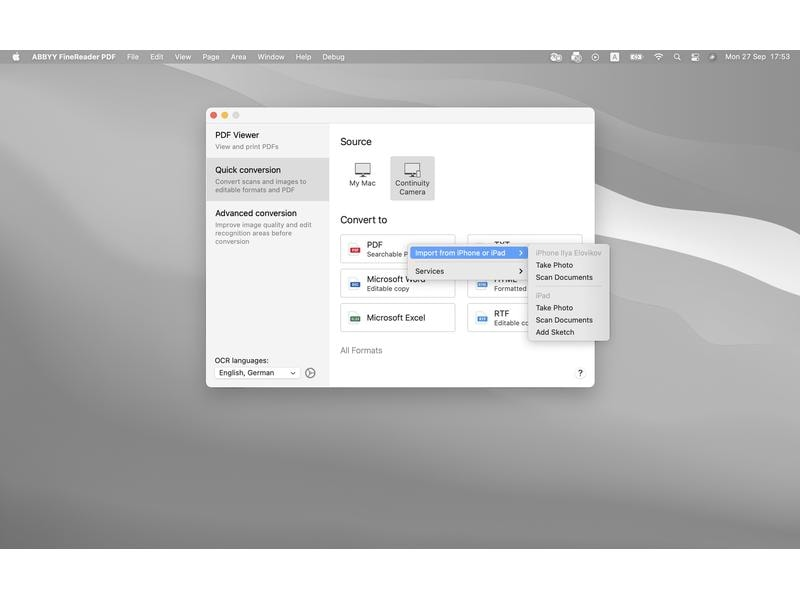Choose Add Sketch under iPad
Screen dimensions: 800x600
click(555, 332)
